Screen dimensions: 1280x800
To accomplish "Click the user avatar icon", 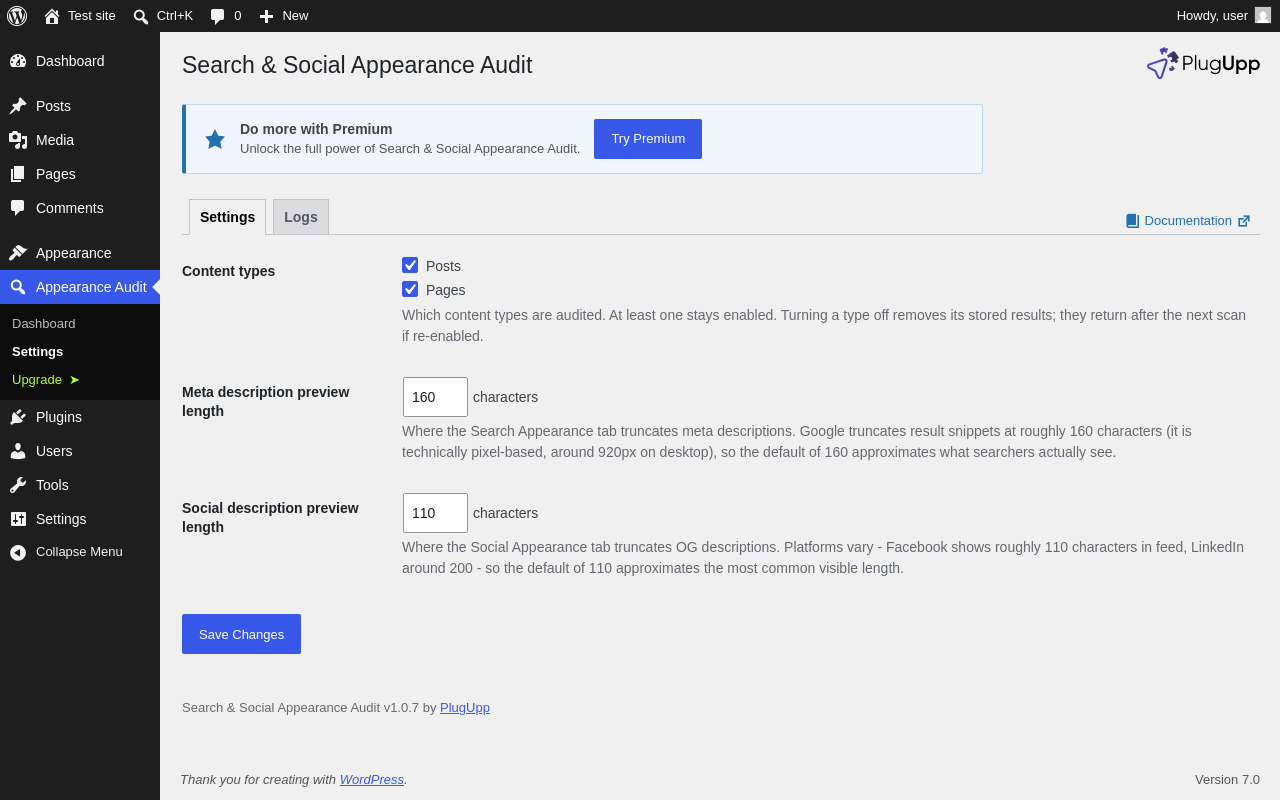I will (x=1263, y=15).
